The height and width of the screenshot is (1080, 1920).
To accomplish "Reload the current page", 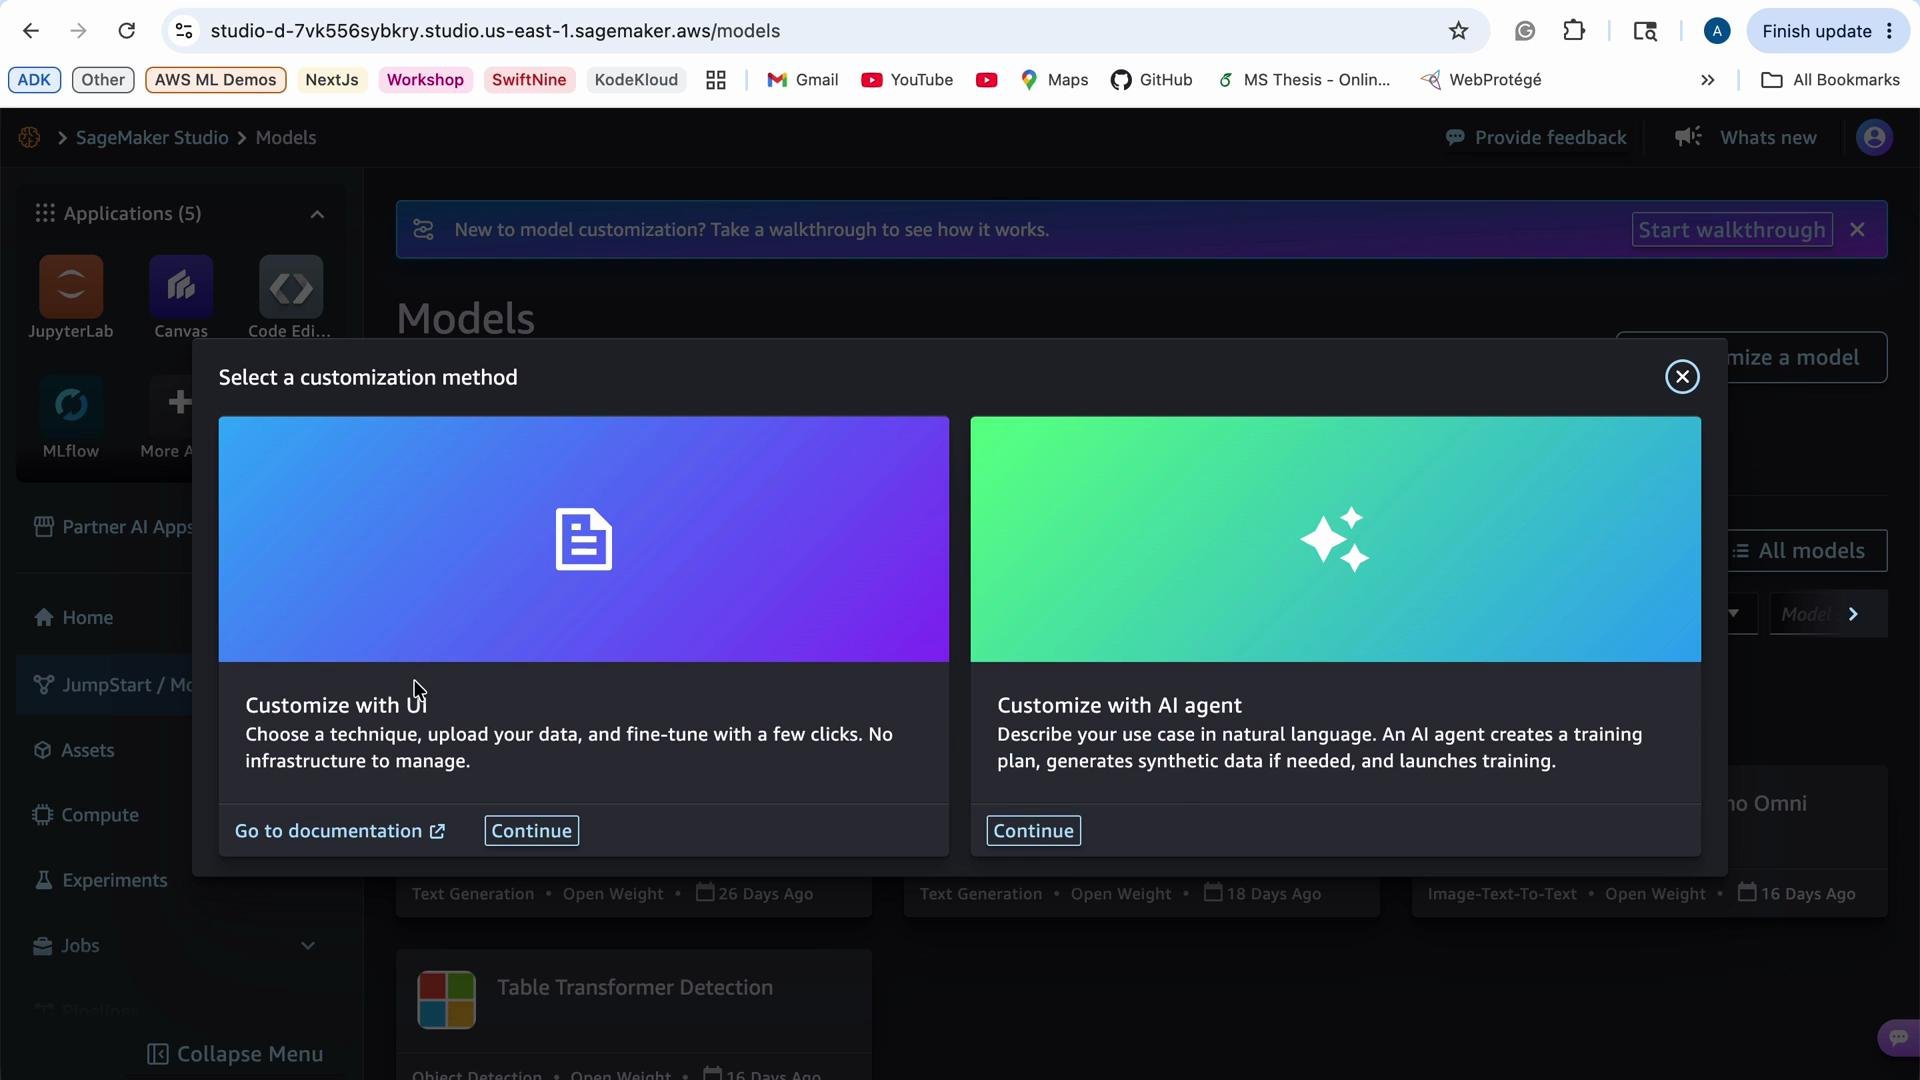I will (126, 31).
